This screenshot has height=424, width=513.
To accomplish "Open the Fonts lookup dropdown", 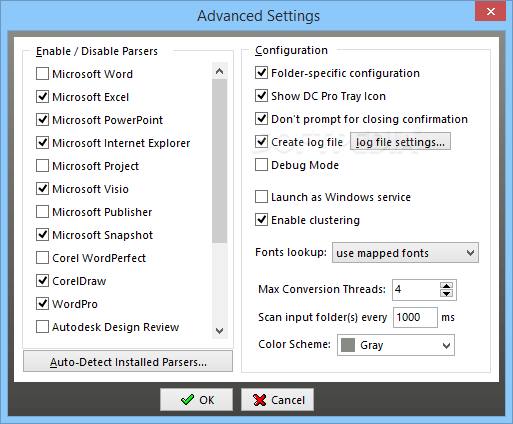I will point(405,253).
